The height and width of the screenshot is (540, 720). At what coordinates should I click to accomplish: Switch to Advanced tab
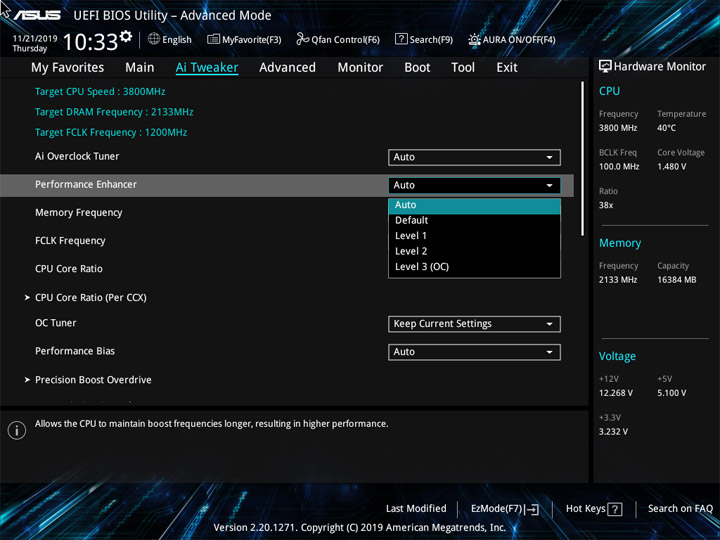point(287,68)
